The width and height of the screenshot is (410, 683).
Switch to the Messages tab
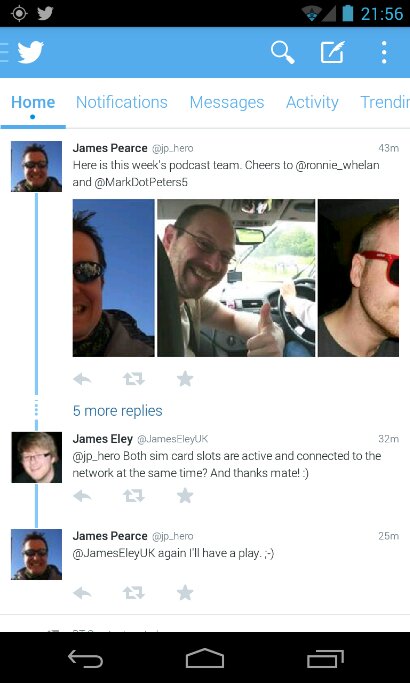(x=227, y=102)
